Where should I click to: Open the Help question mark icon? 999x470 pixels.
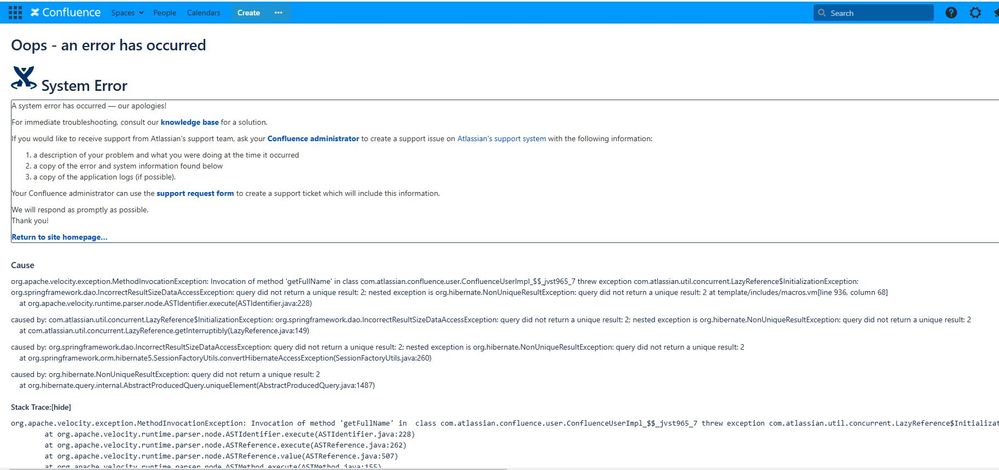951,13
